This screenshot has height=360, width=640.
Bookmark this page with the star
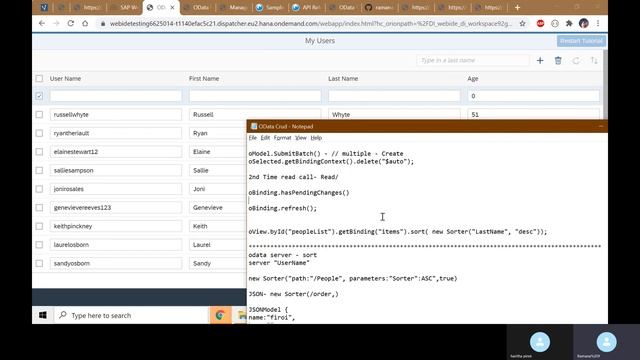point(522,23)
